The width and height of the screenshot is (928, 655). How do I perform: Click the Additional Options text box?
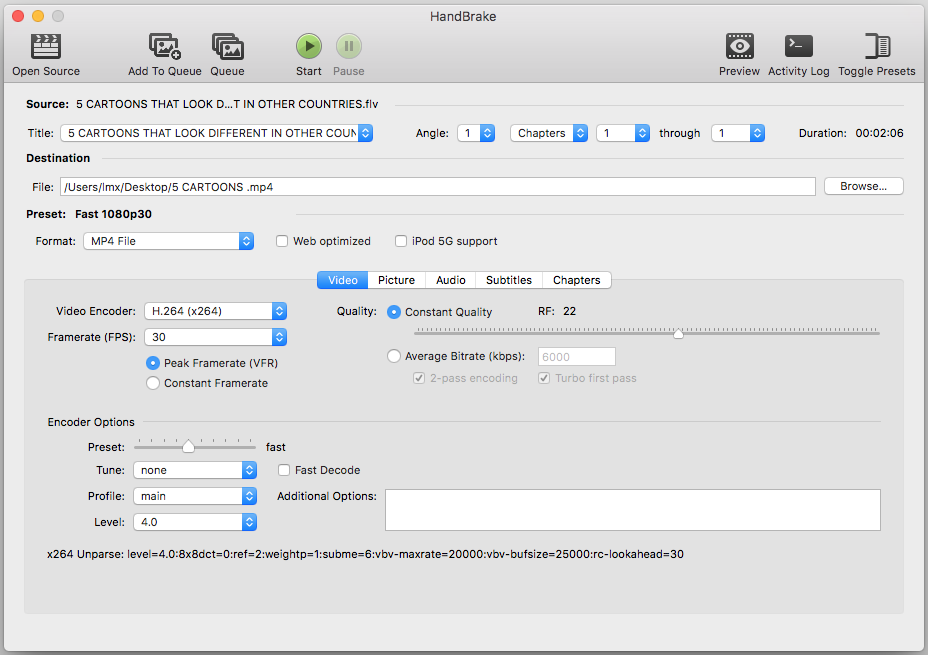(633, 509)
